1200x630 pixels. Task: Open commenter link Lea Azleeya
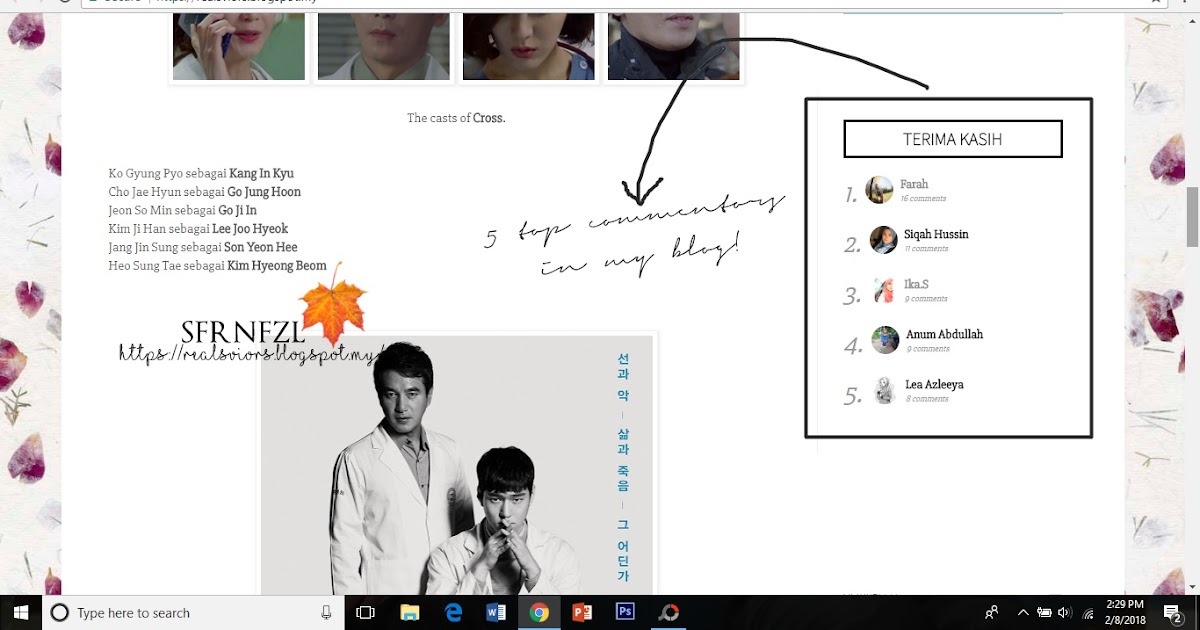pos(935,384)
